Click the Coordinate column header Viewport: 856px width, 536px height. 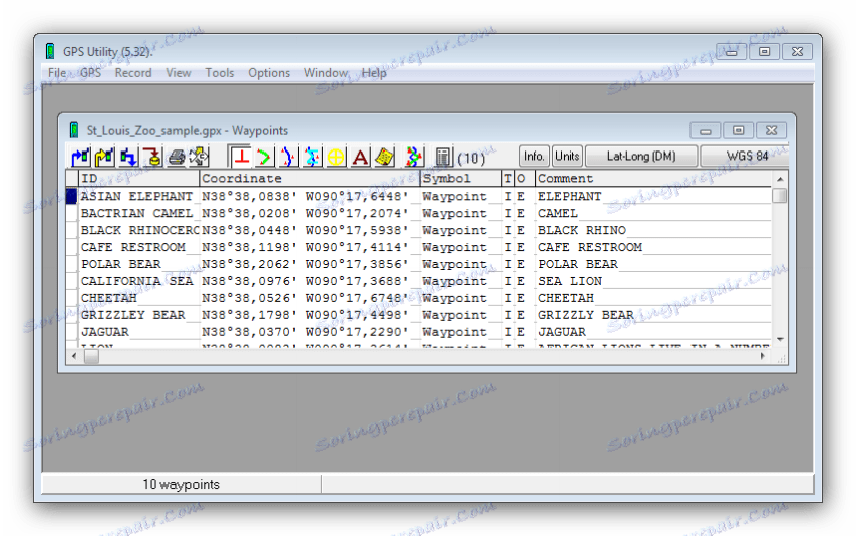click(x=310, y=178)
